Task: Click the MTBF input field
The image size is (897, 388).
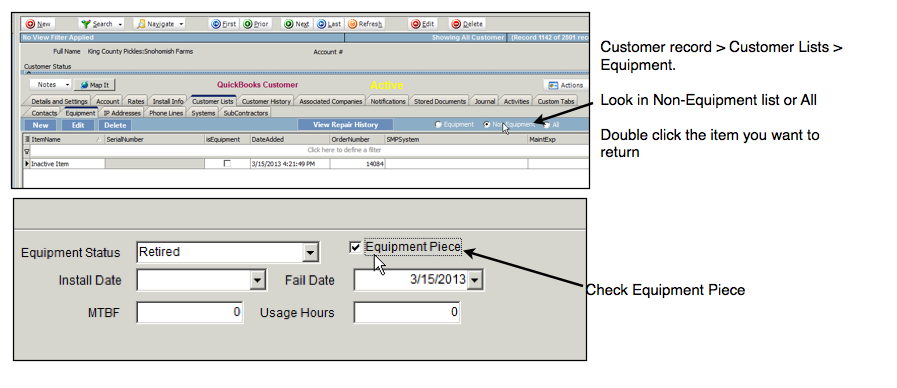Action: point(190,312)
